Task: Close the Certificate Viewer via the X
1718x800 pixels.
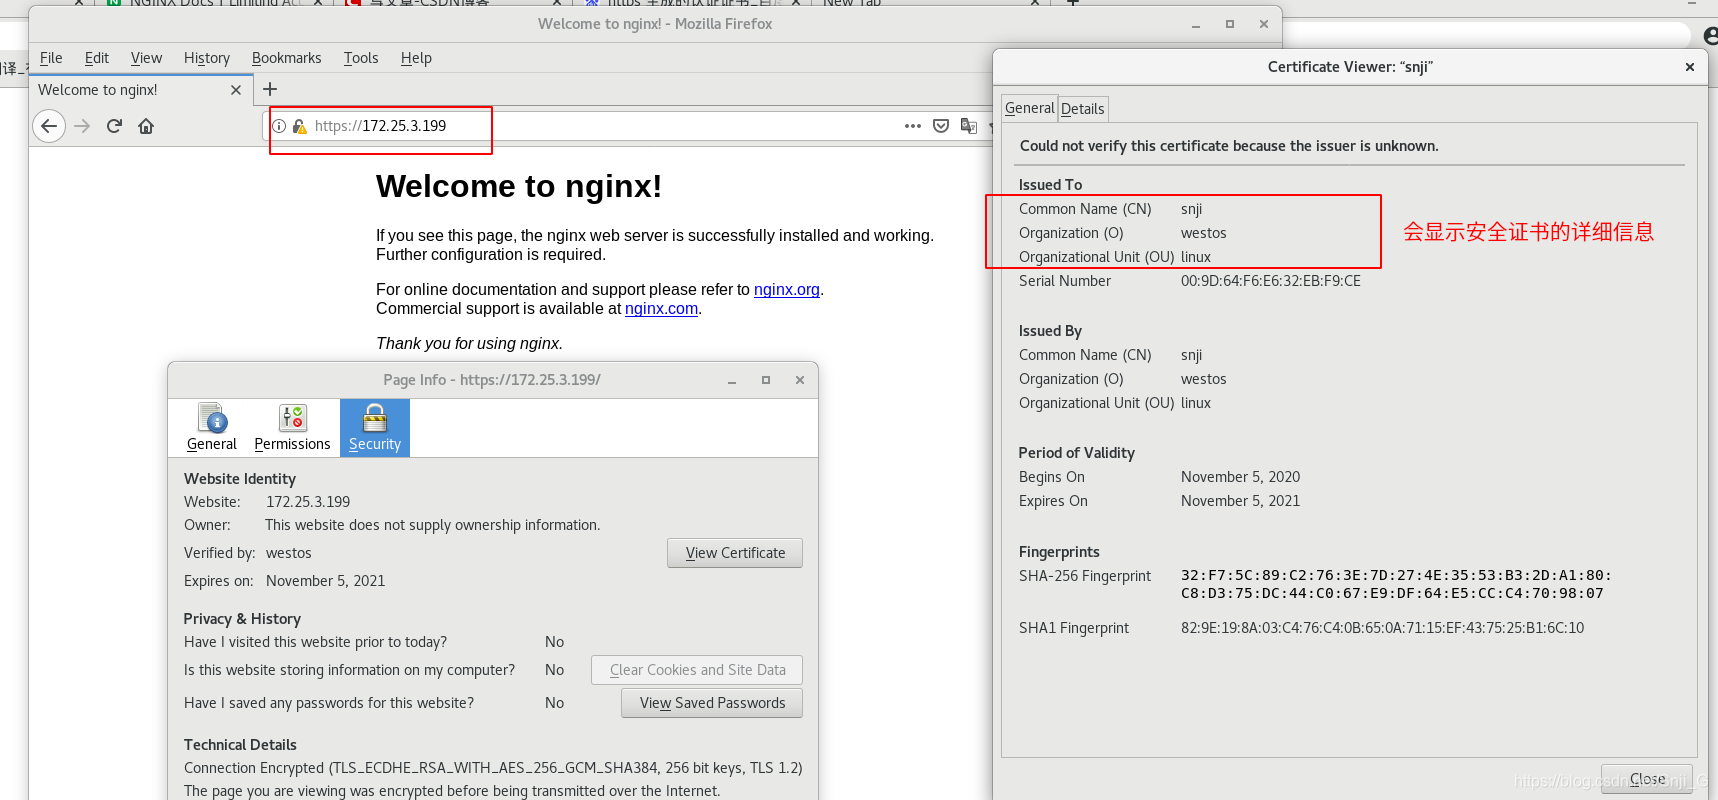Action: [x=1690, y=67]
